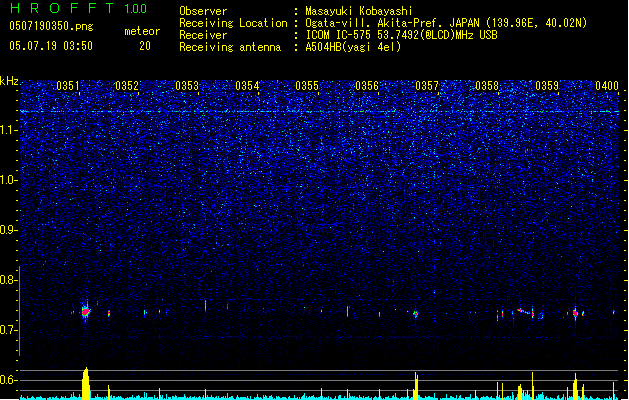This screenshot has width=629, height=400.
Task: Click the Receiving antenna label
Action: click(230, 47)
